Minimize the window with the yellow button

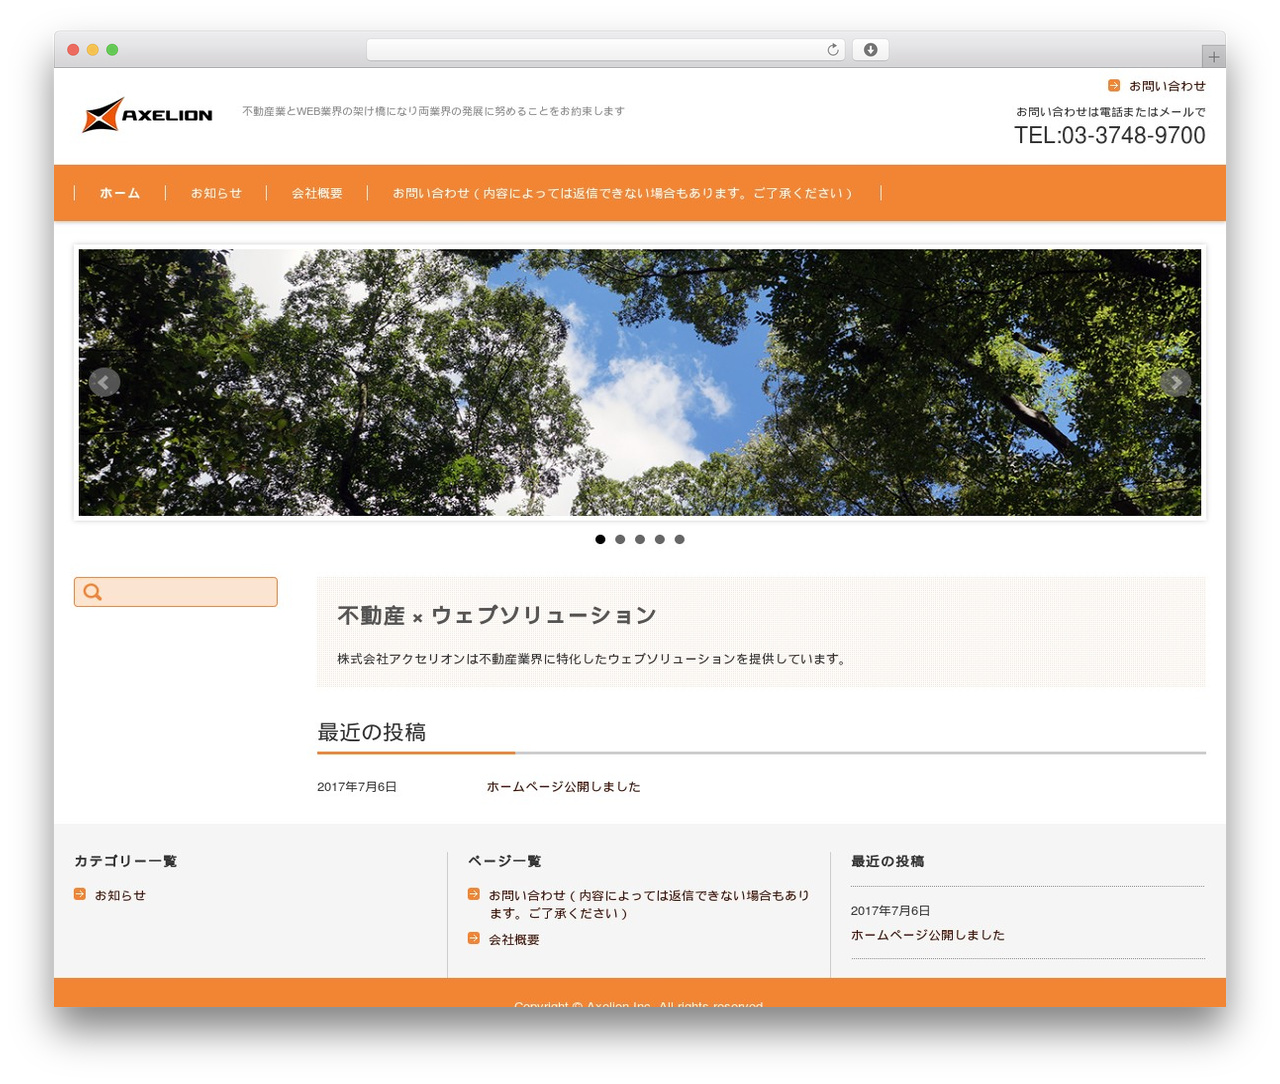(93, 50)
